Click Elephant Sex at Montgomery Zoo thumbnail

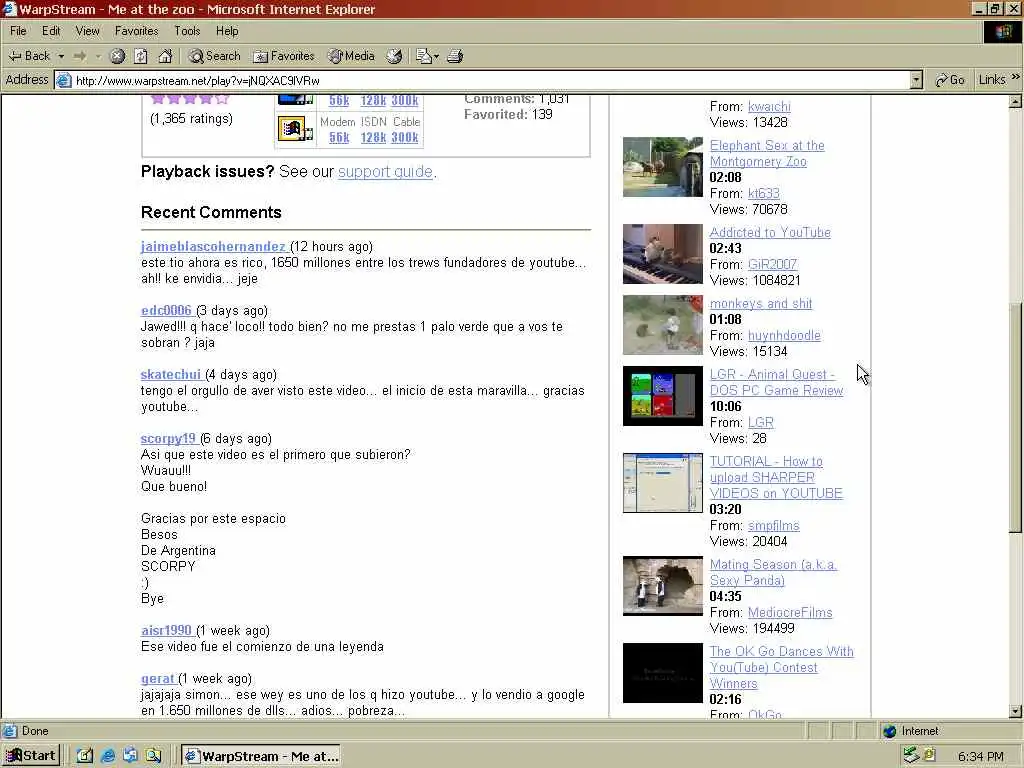pyautogui.click(x=663, y=167)
